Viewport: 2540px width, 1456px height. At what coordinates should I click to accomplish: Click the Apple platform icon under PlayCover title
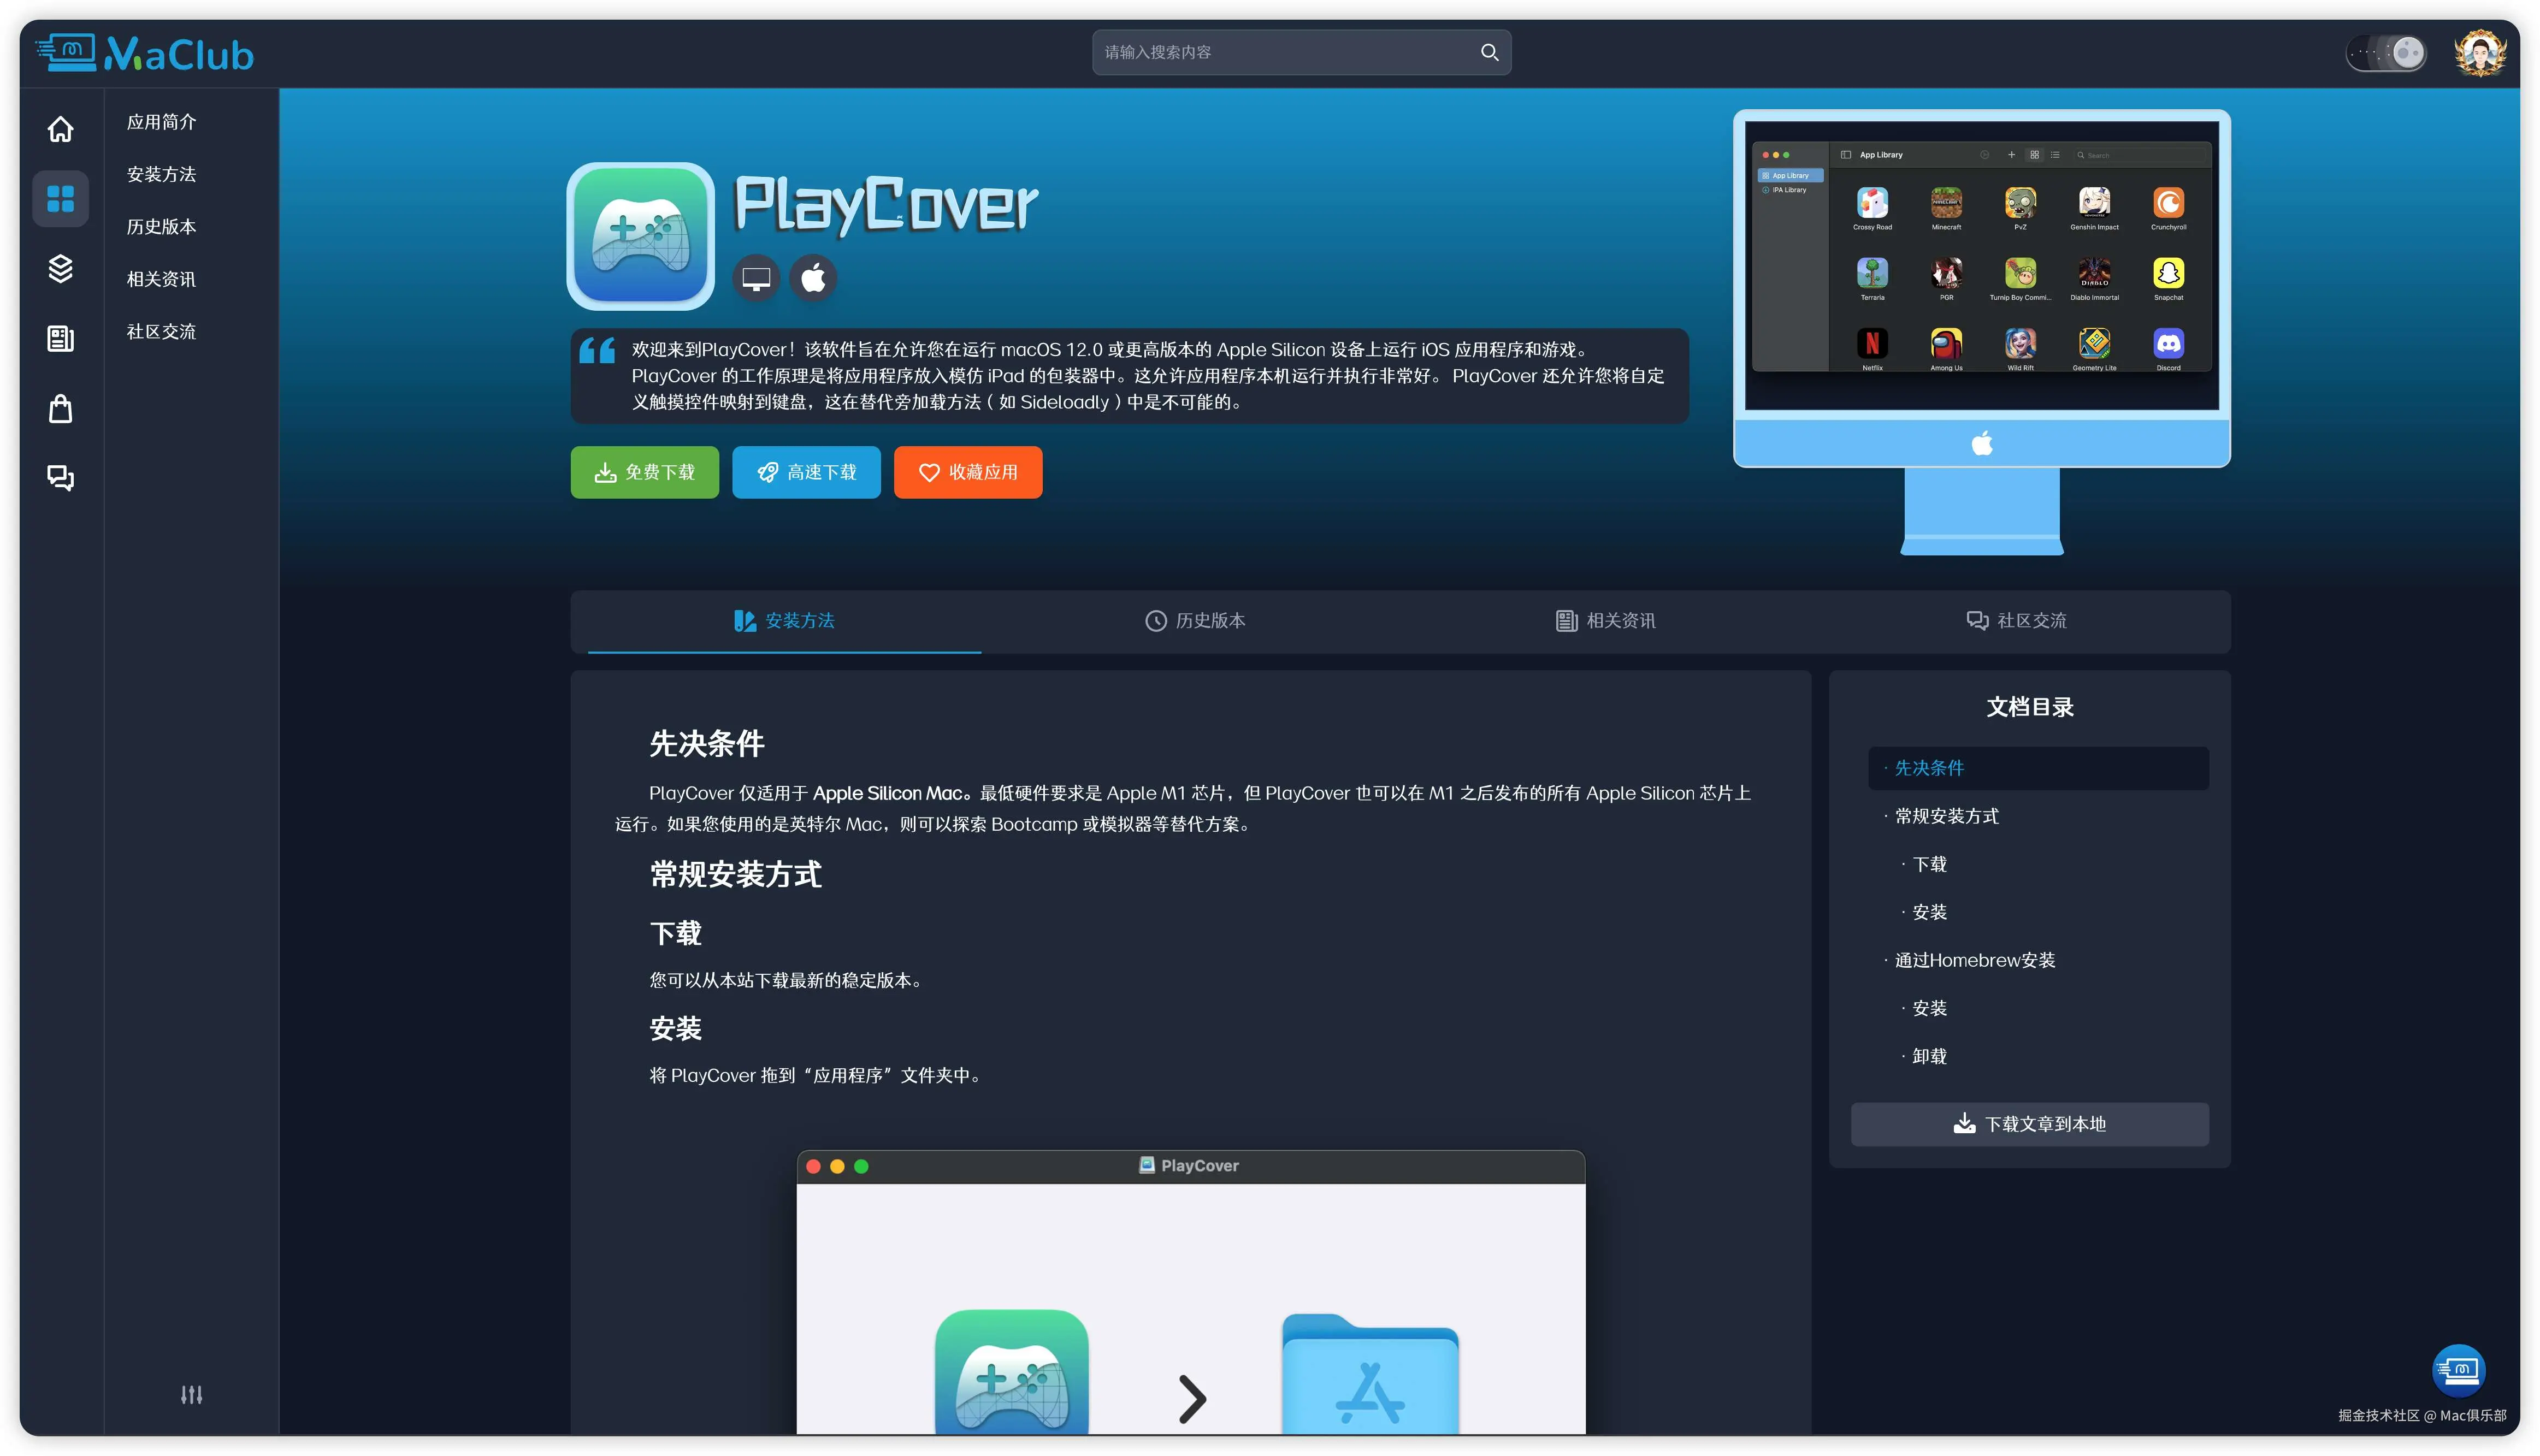[x=813, y=277]
